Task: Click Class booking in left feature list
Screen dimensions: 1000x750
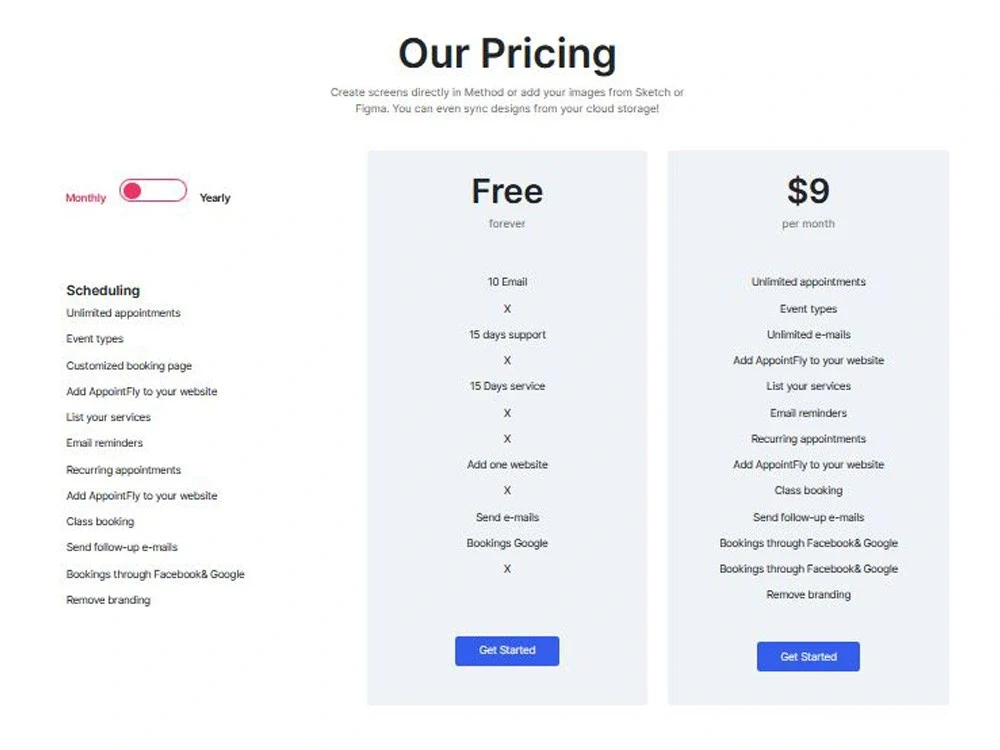Action: point(100,521)
